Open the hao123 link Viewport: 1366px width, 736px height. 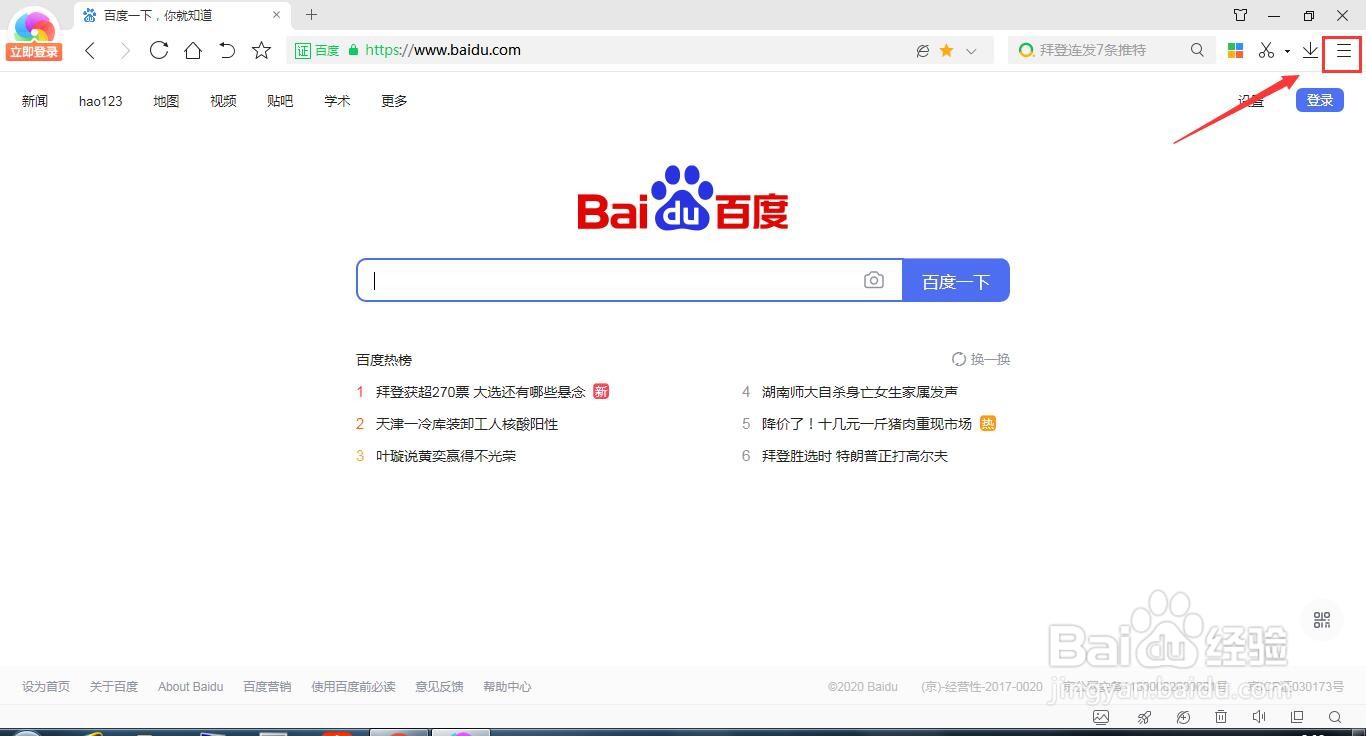(x=100, y=101)
